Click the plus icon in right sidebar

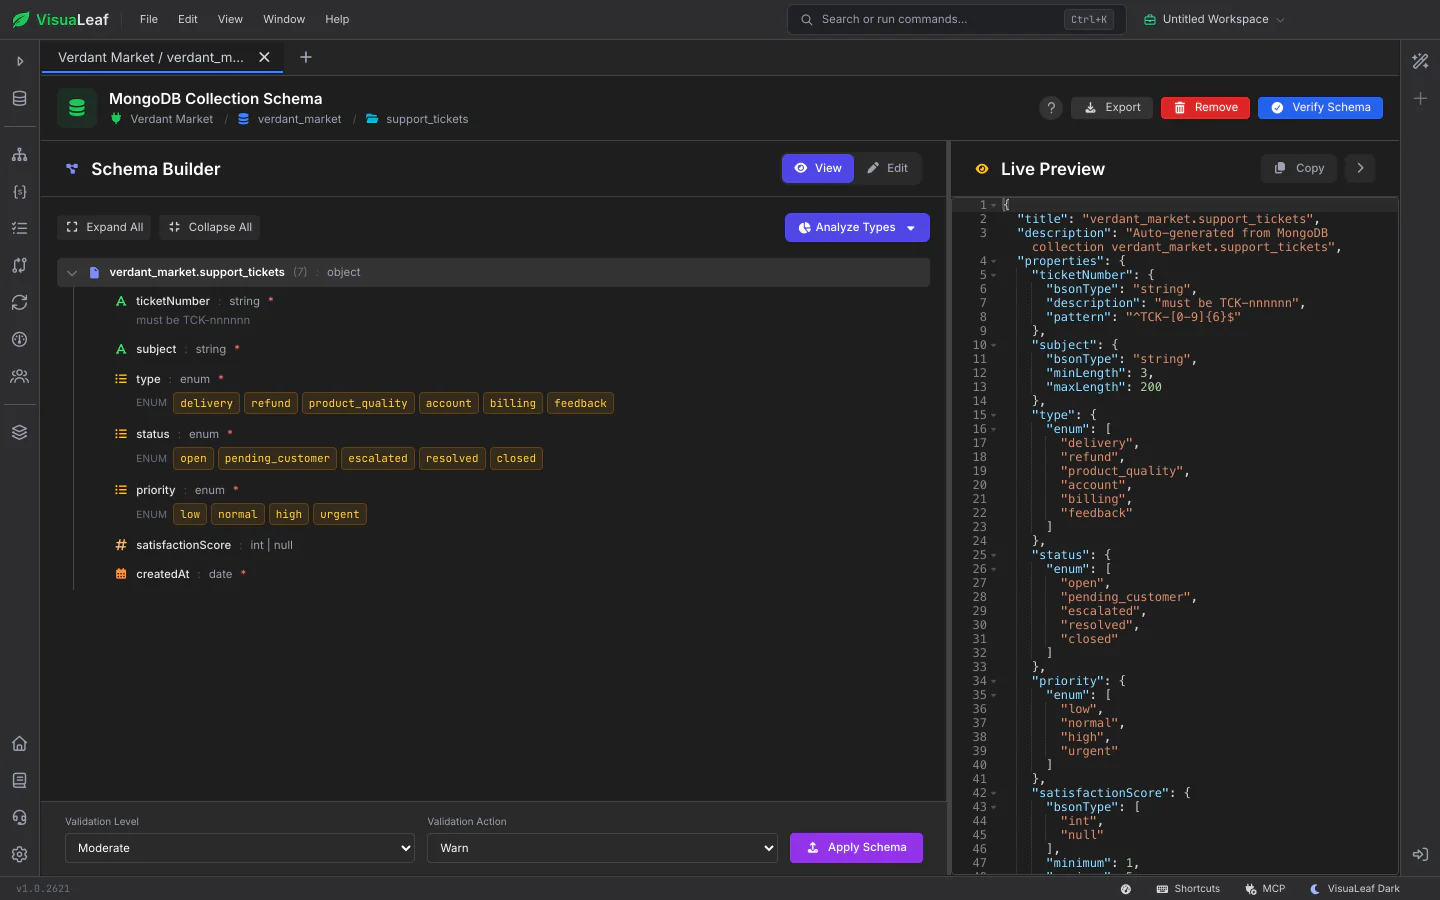click(1420, 98)
